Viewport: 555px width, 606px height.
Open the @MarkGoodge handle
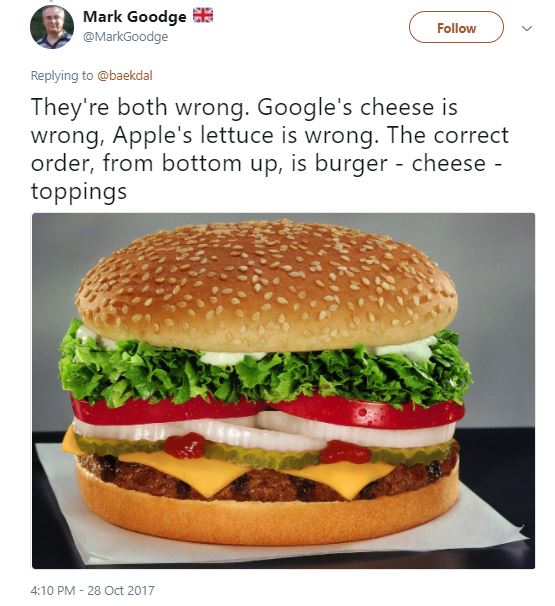(126, 37)
